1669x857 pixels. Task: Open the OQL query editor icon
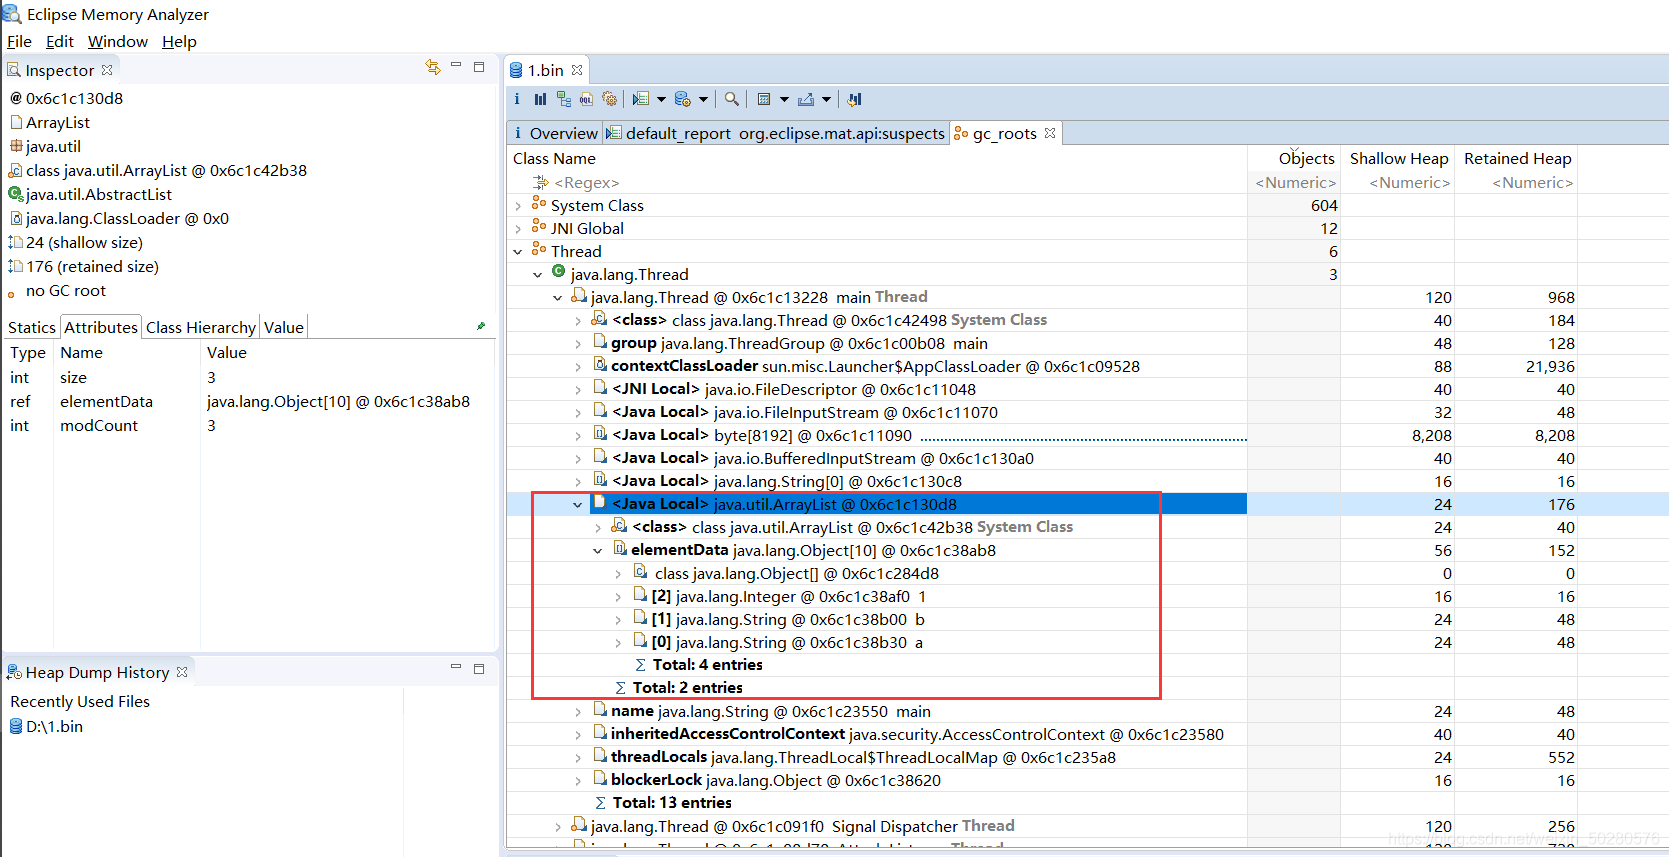(586, 99)
